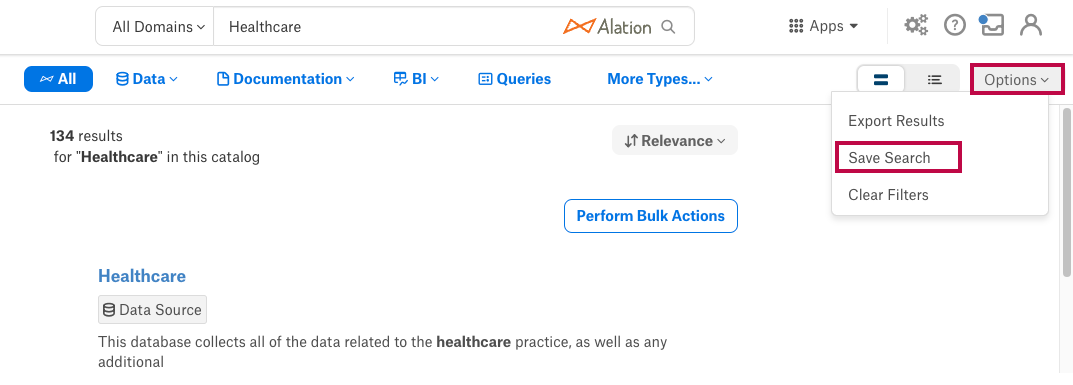Open the inbox notifications icon
Image resolution: width=1073 pixels, height=385 pixels.
point(992,25)
